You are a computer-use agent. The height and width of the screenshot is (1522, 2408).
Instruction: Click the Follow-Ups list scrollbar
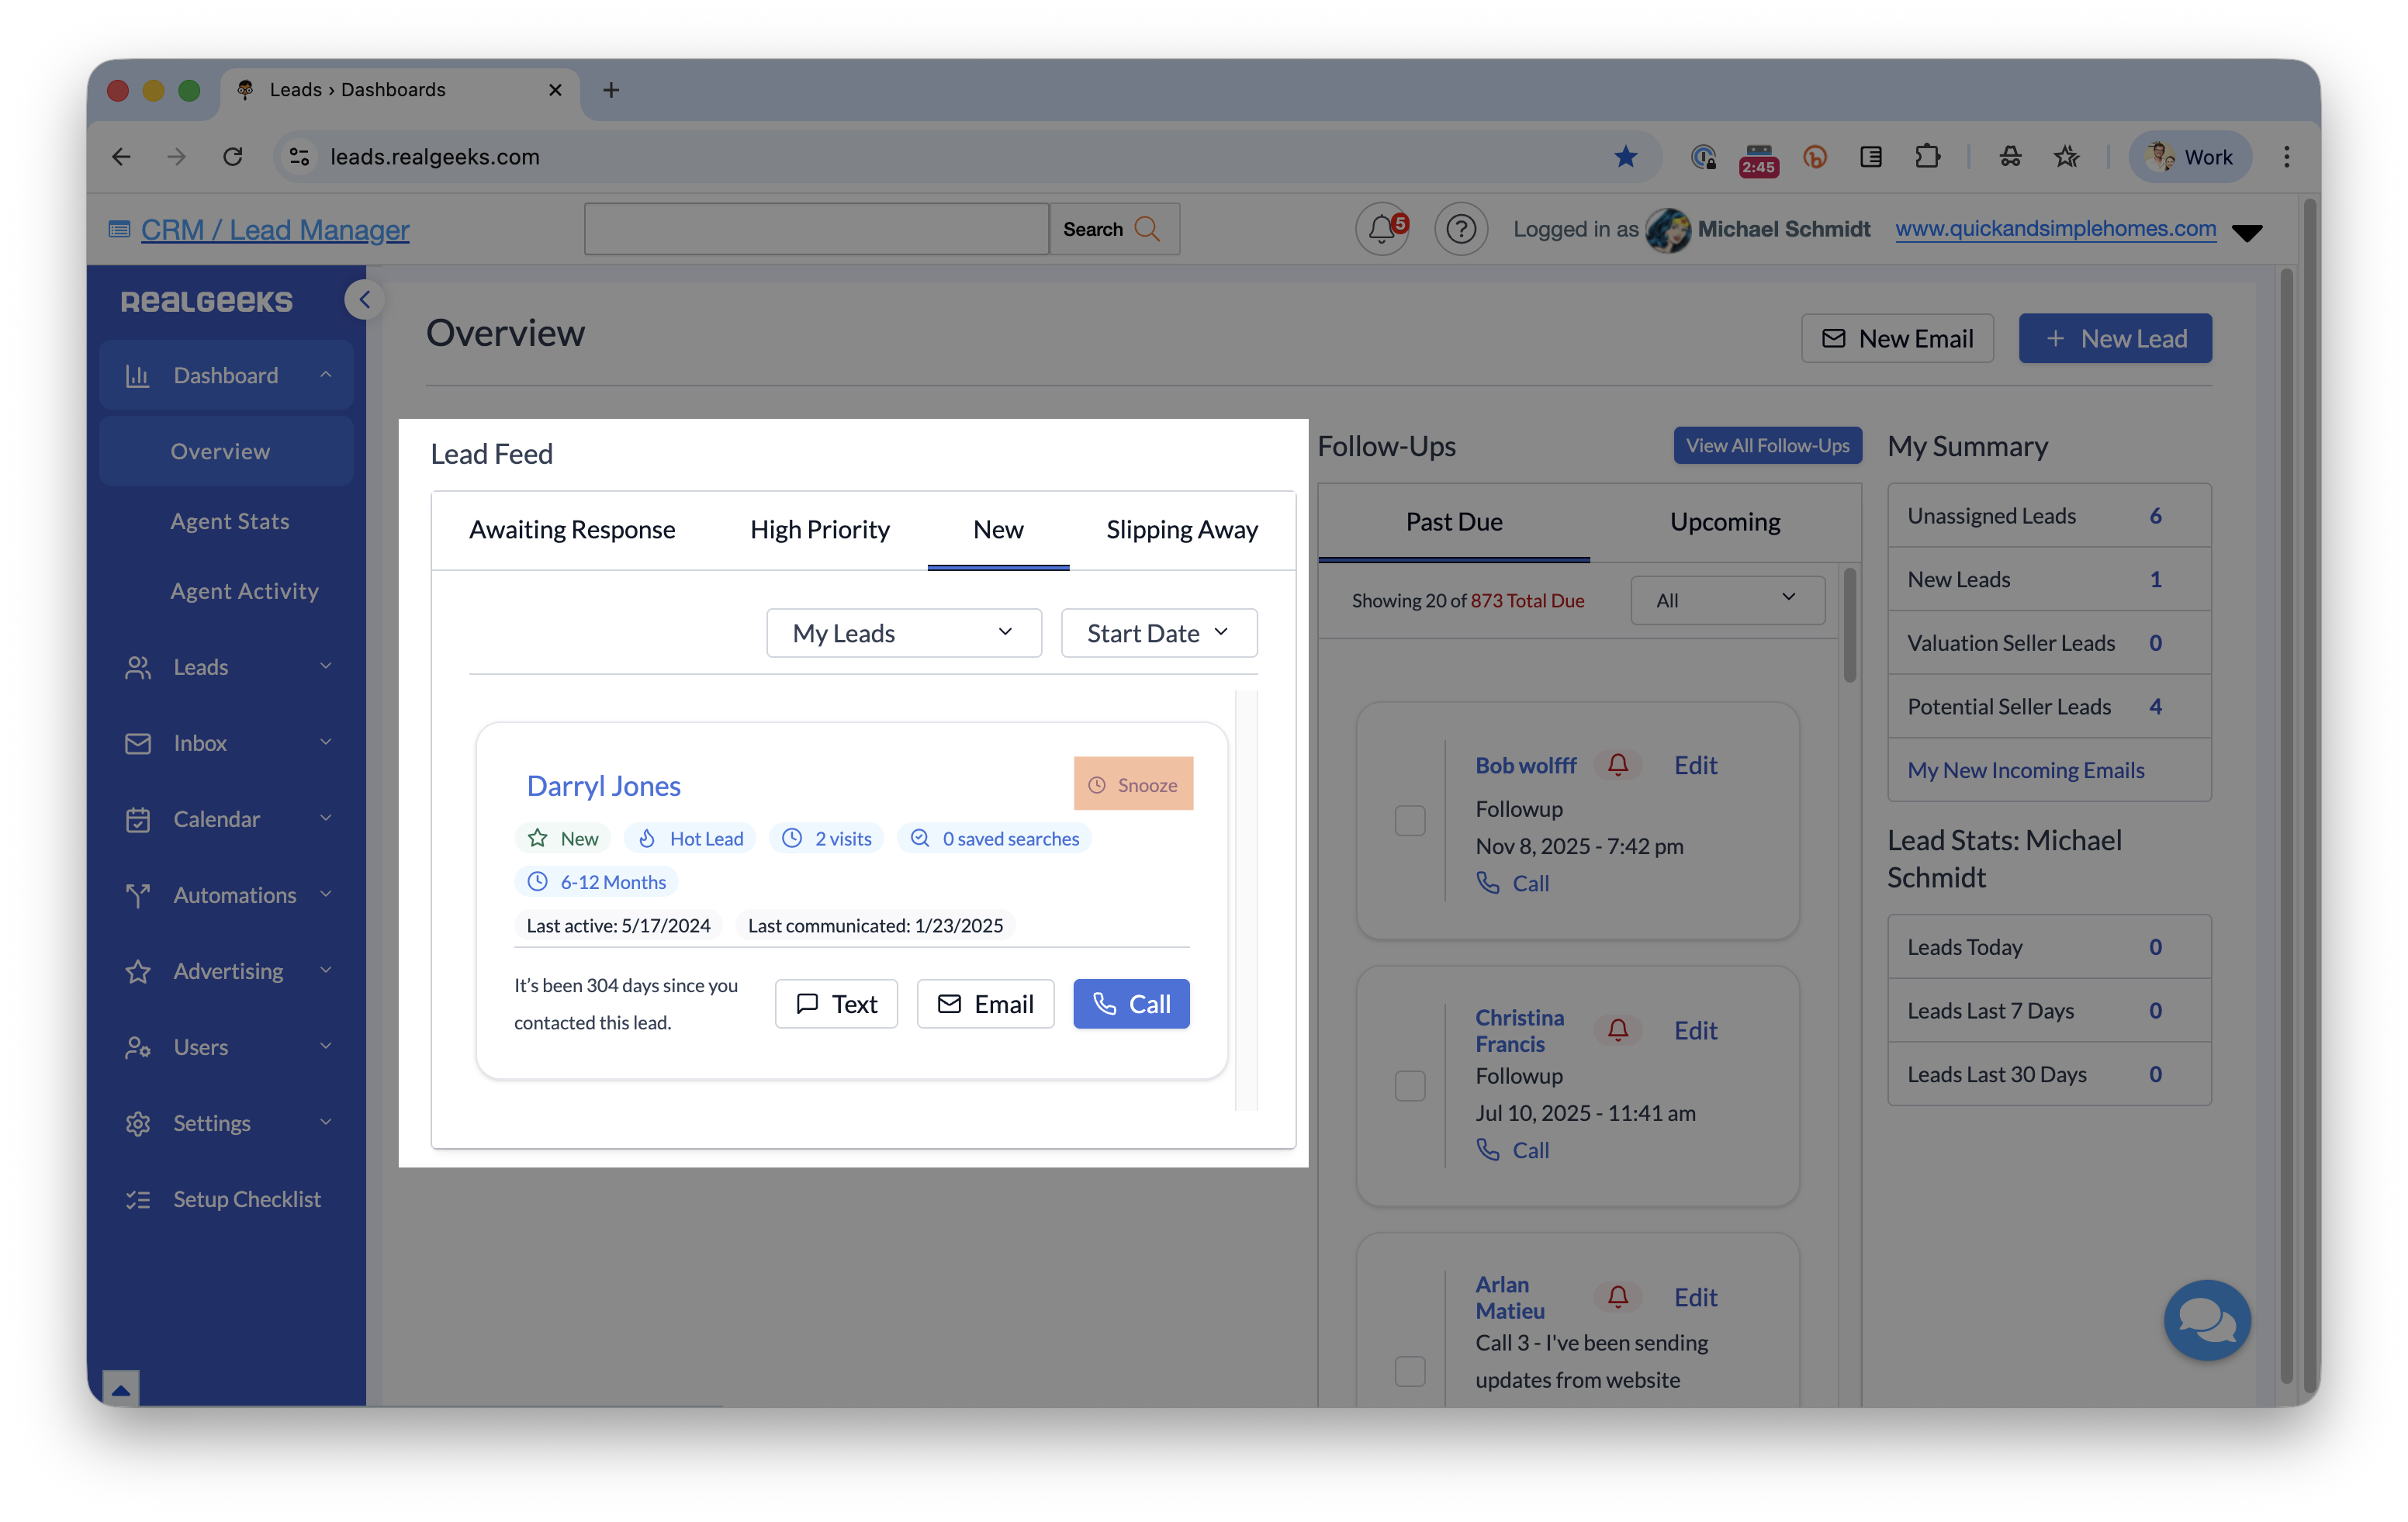click(1849, 625)
